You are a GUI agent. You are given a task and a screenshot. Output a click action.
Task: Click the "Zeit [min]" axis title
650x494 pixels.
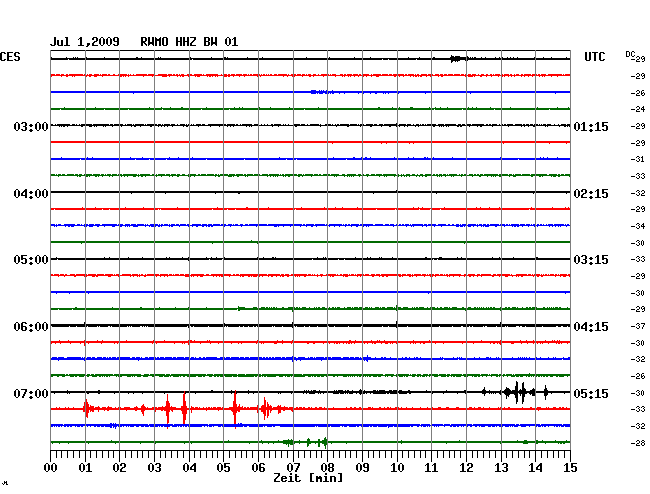[x=308, y=478]
